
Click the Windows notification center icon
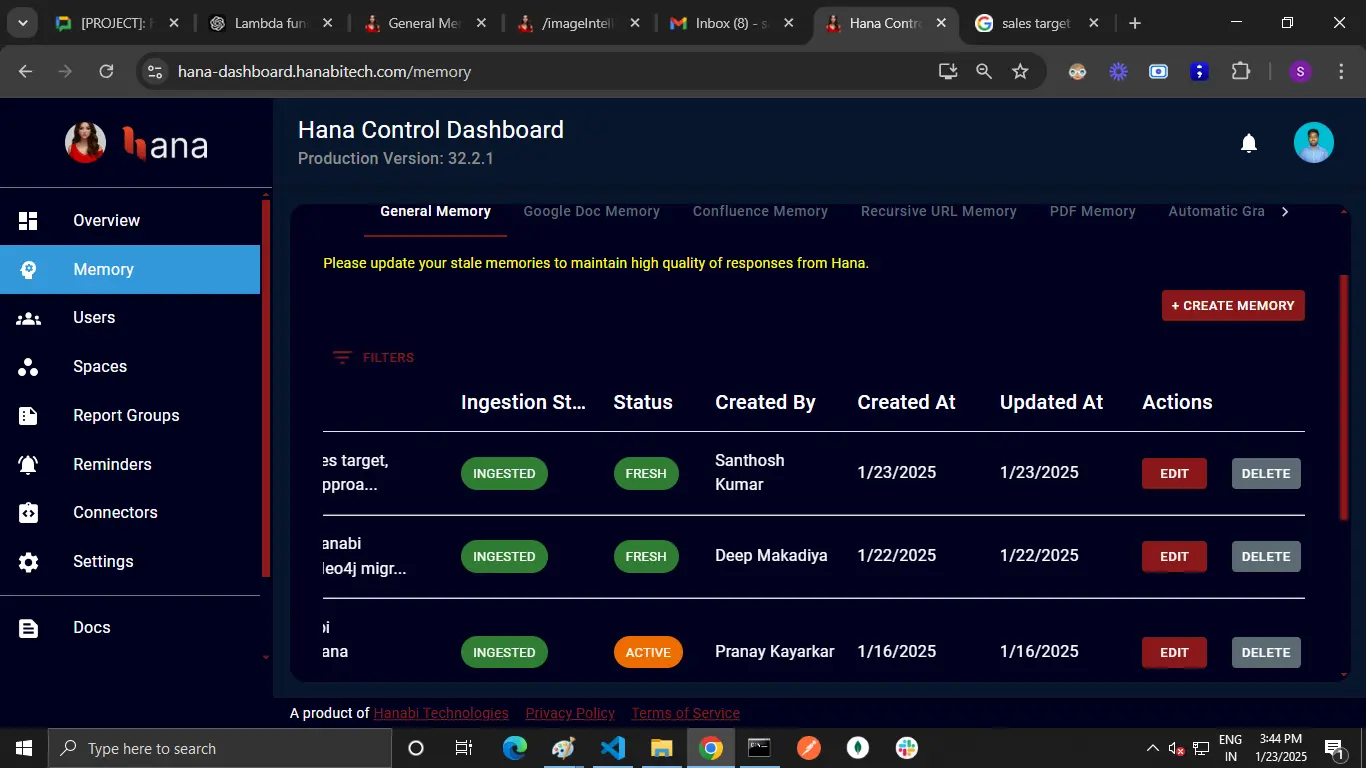coord(1333,748)
